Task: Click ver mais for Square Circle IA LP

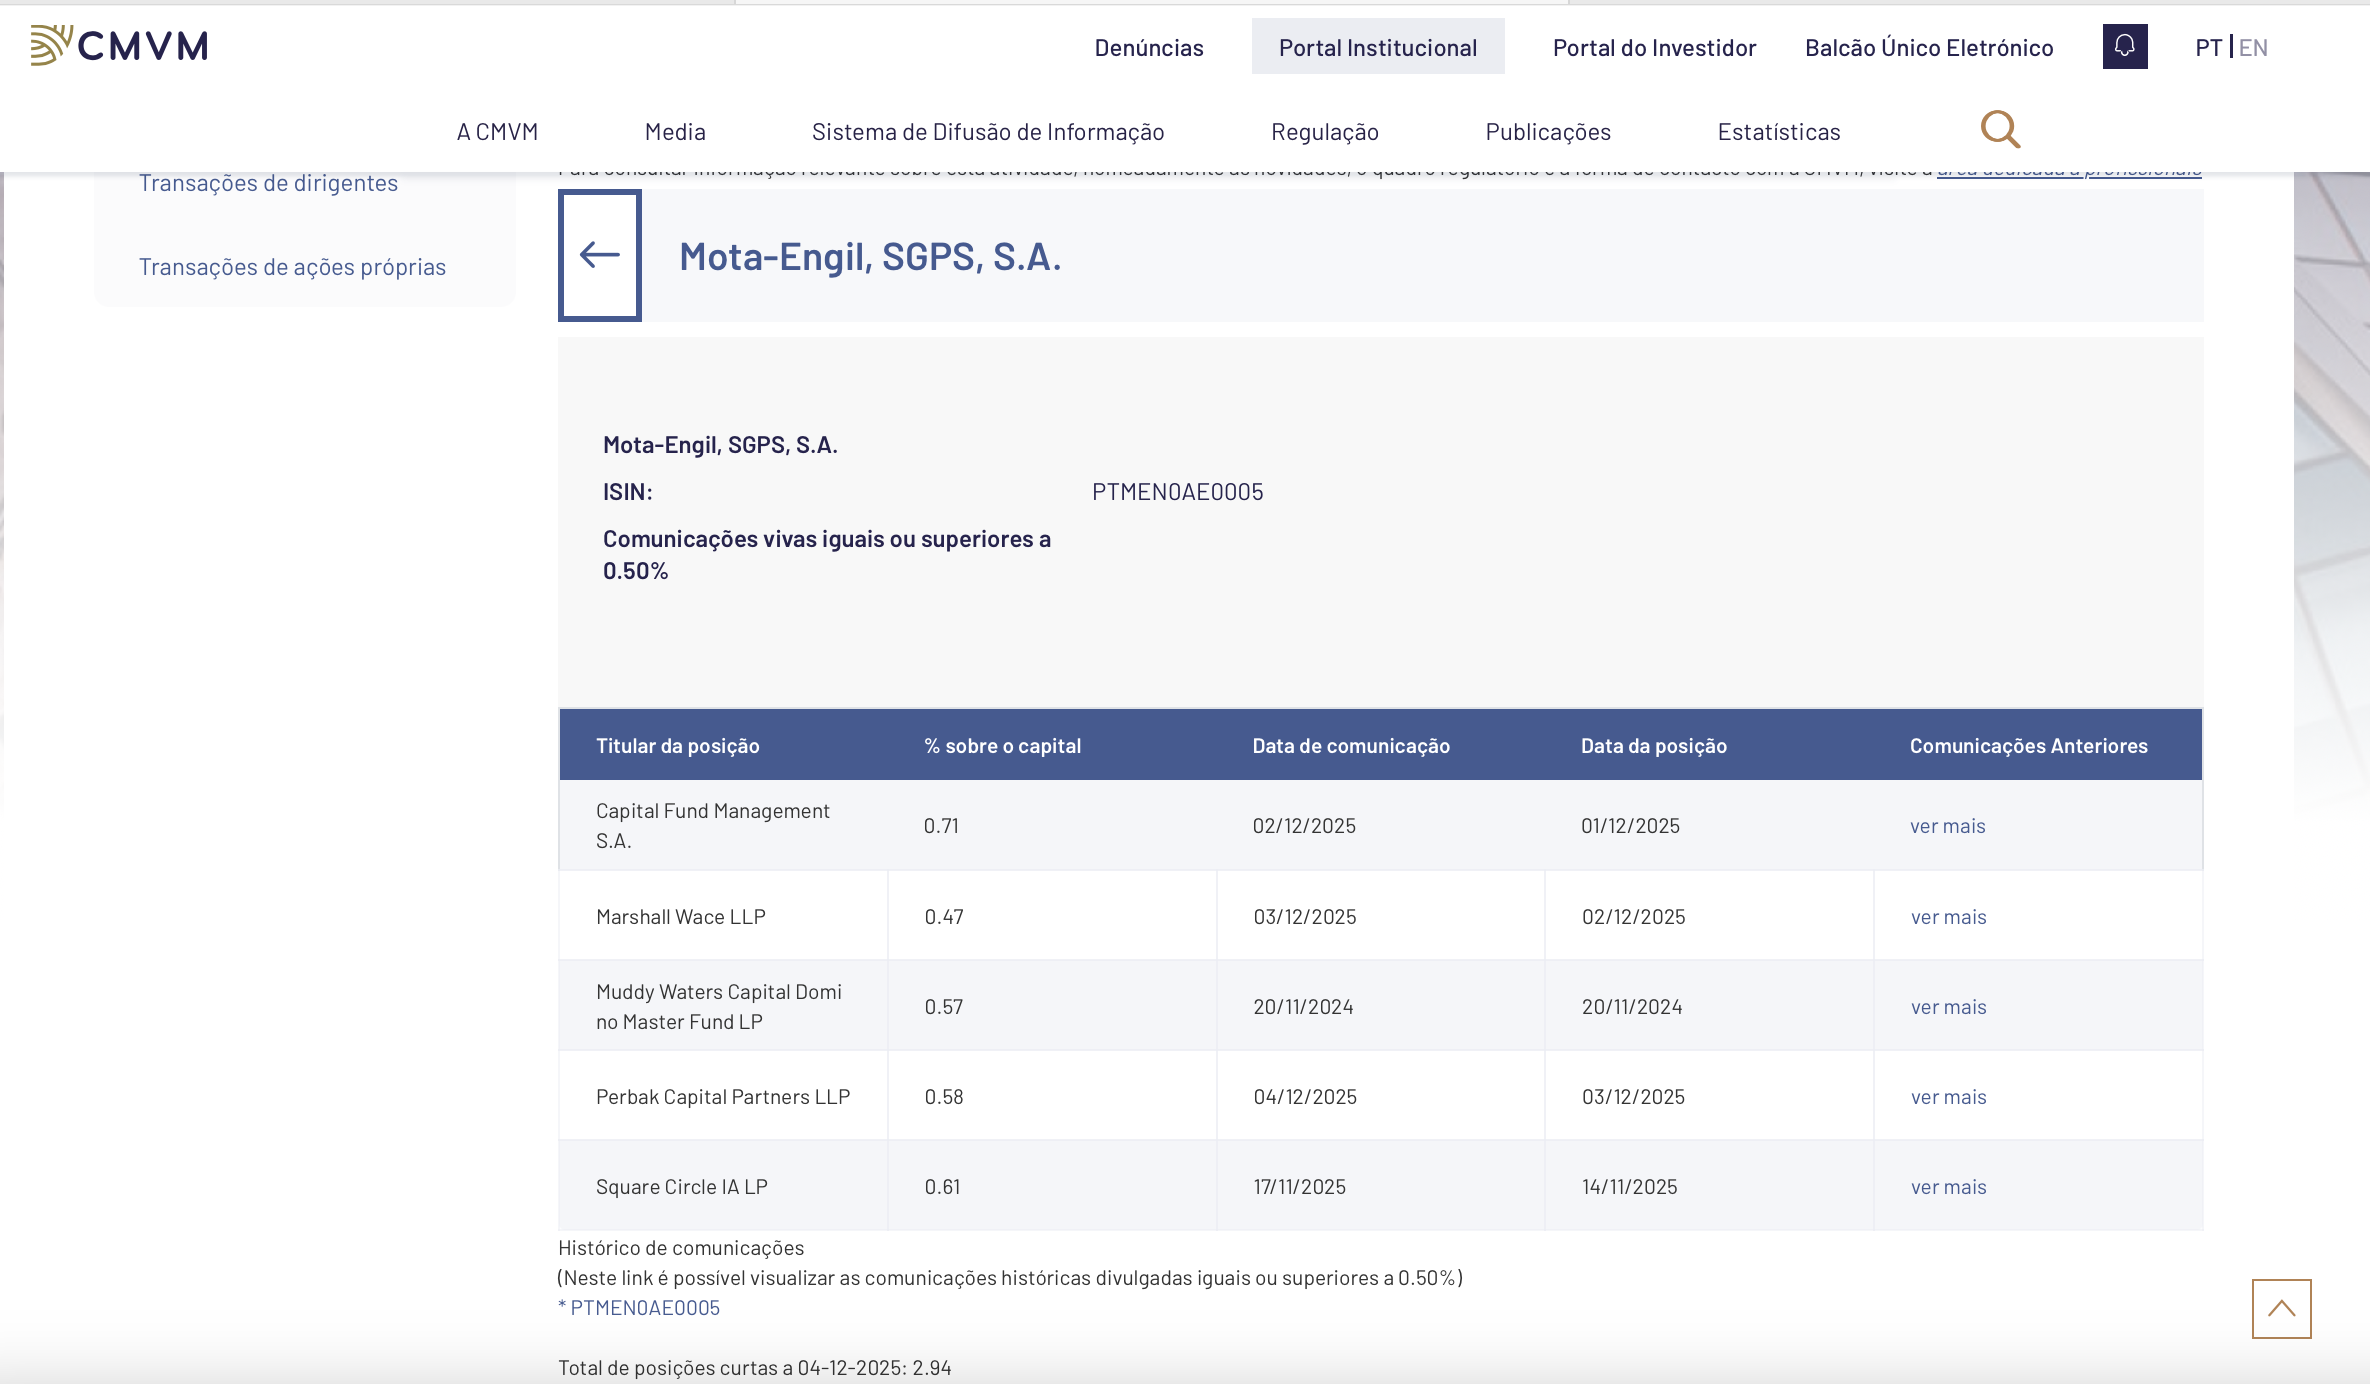Action: click(x=1948, y=1187)
